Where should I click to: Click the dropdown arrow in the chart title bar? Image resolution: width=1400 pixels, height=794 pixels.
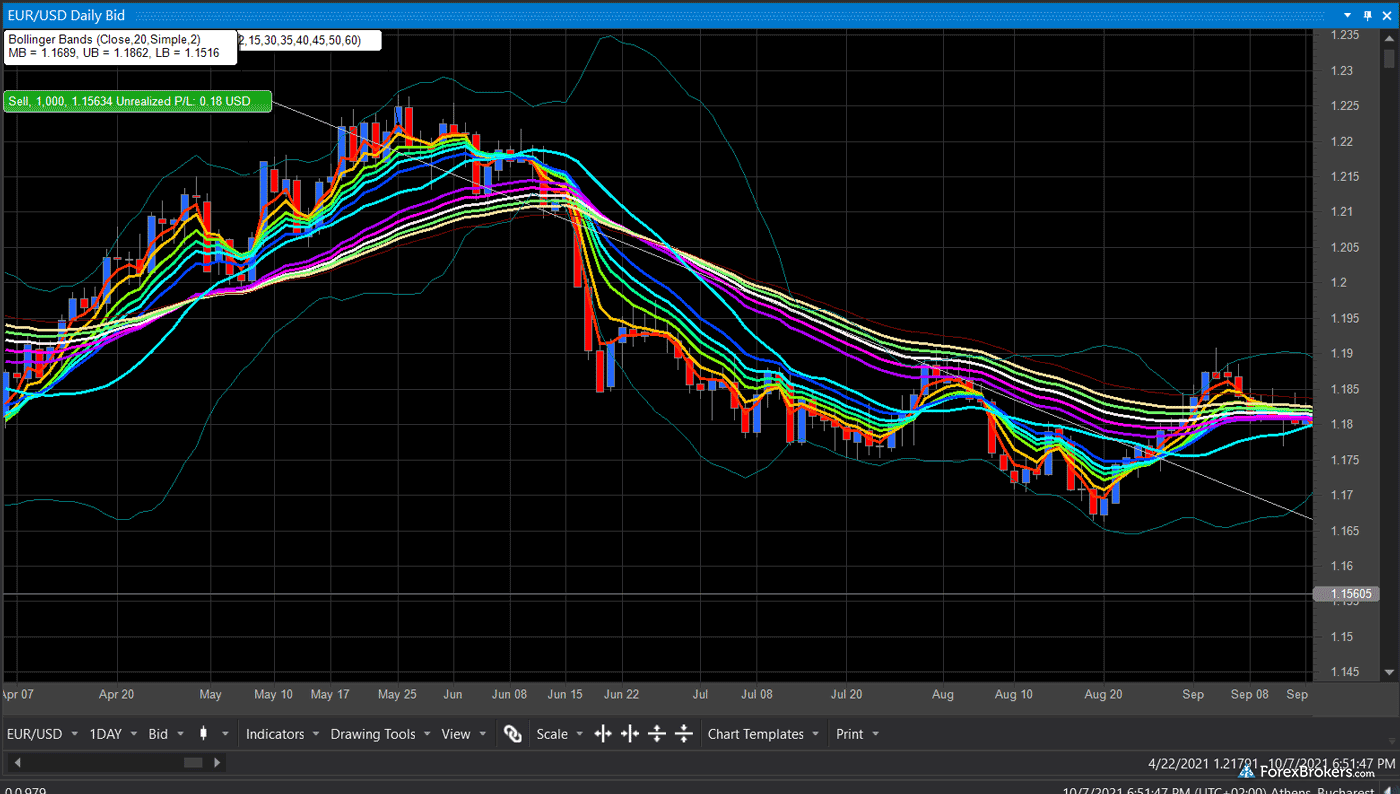(x=1348, y=15)
